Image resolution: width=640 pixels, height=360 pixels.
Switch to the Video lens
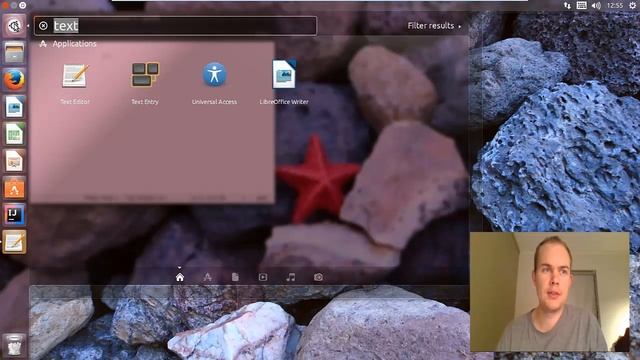click(263, 278)
